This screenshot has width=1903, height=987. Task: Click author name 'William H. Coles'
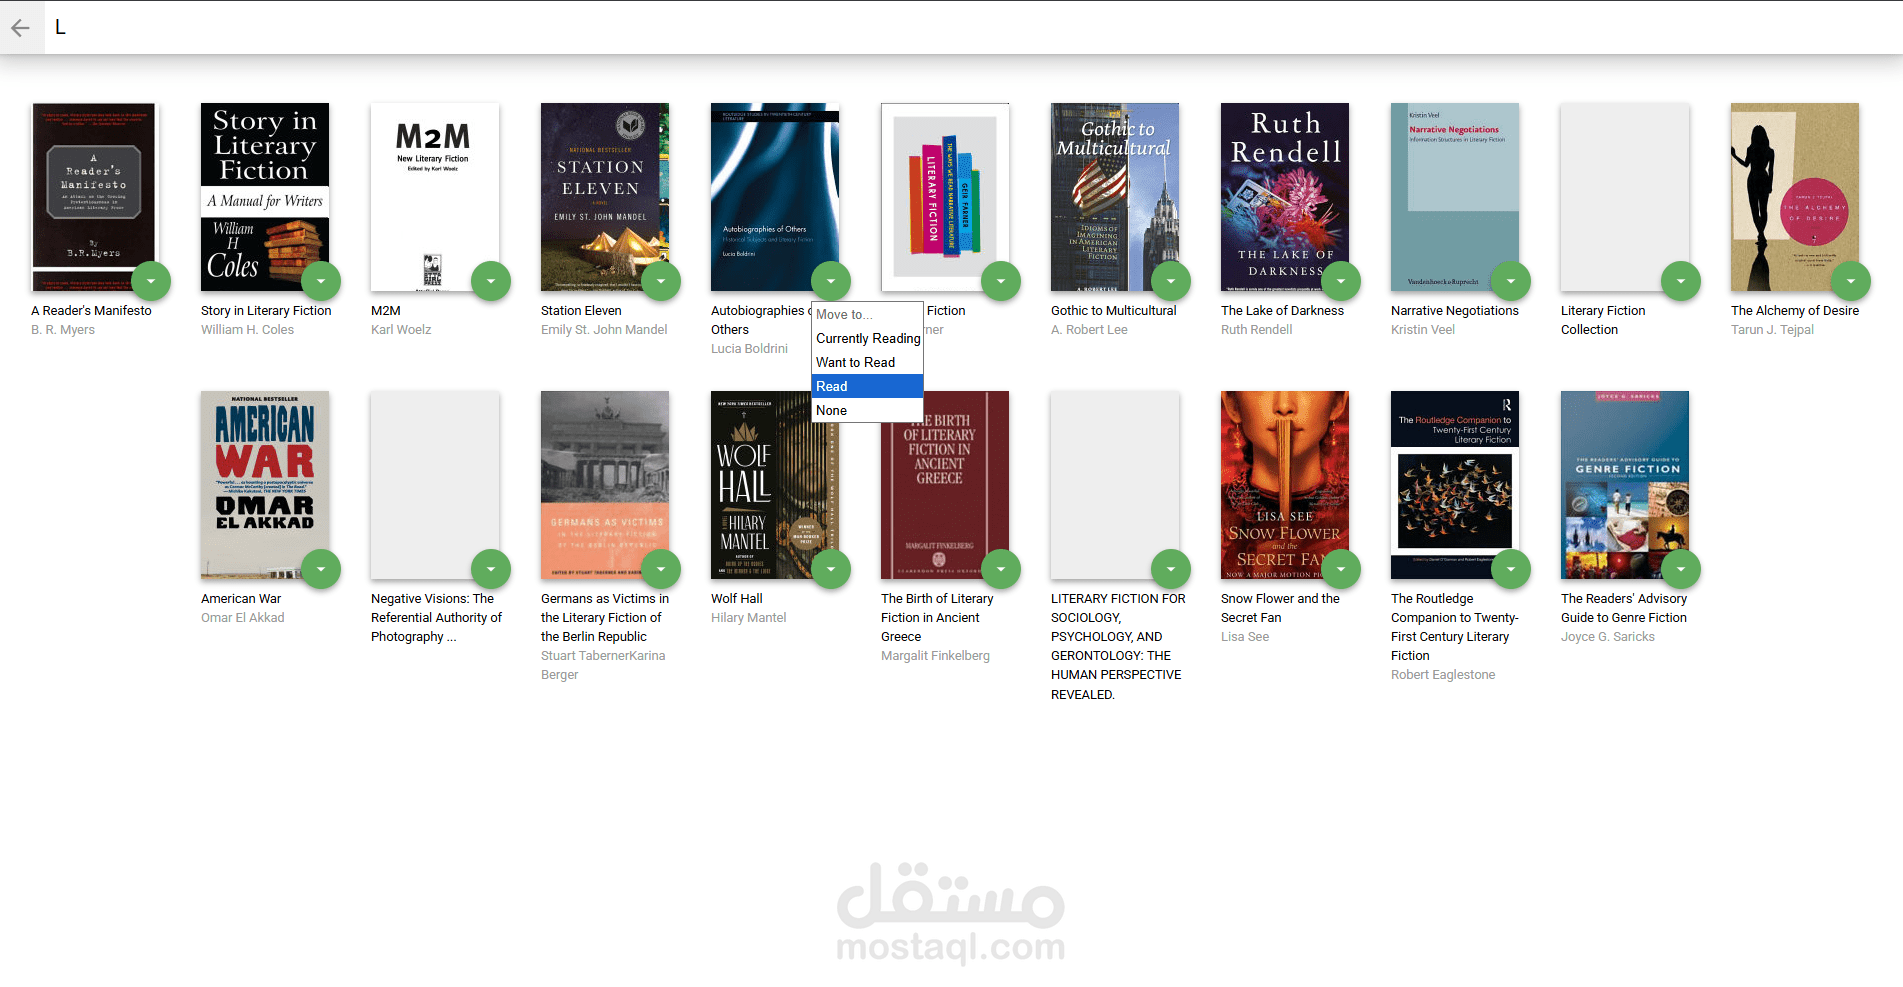pyautogui.click(x=247, y=330)
